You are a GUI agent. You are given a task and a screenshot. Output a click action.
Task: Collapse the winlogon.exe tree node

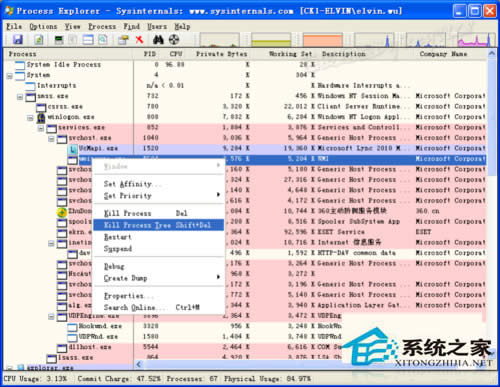click(x=30, y=118)
